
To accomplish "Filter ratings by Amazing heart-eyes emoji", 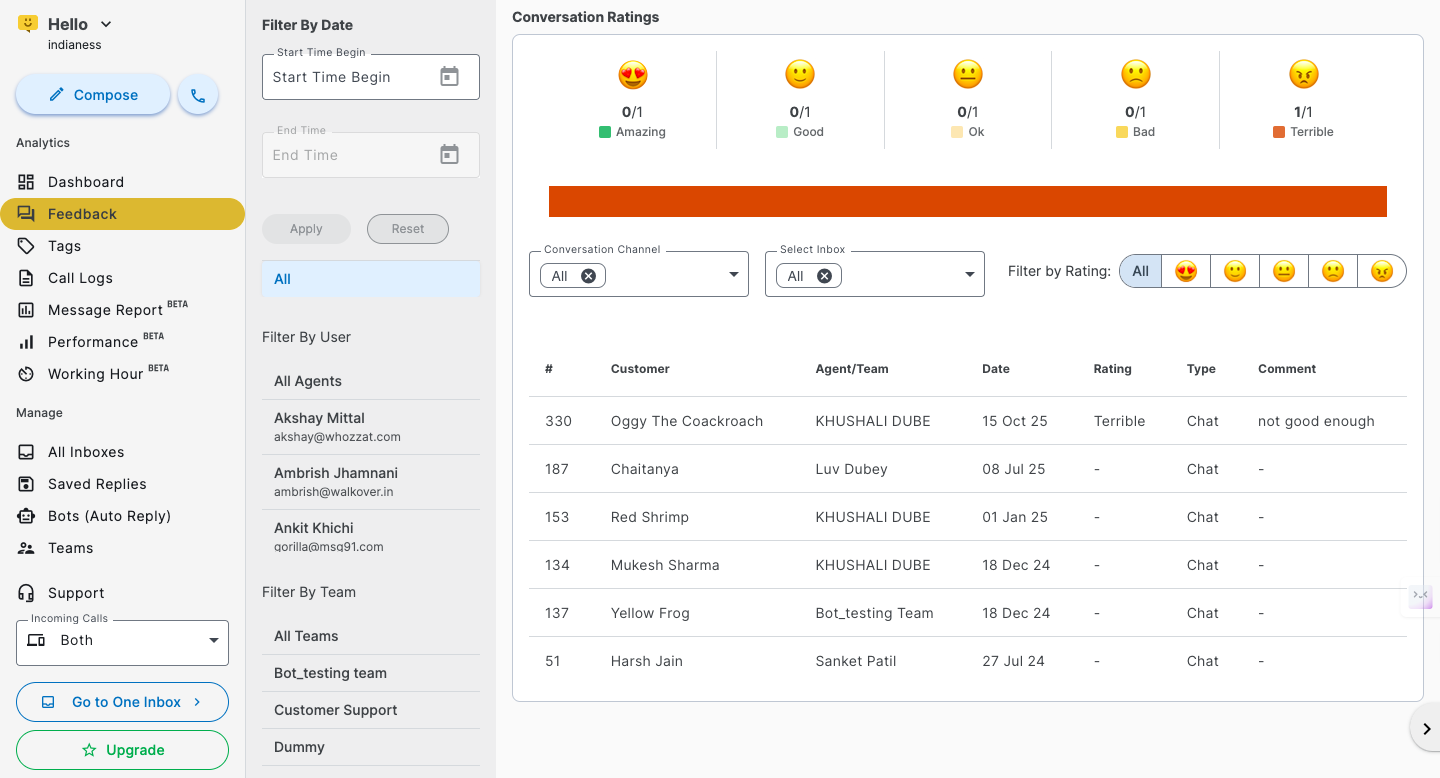I will point(1186,271).
